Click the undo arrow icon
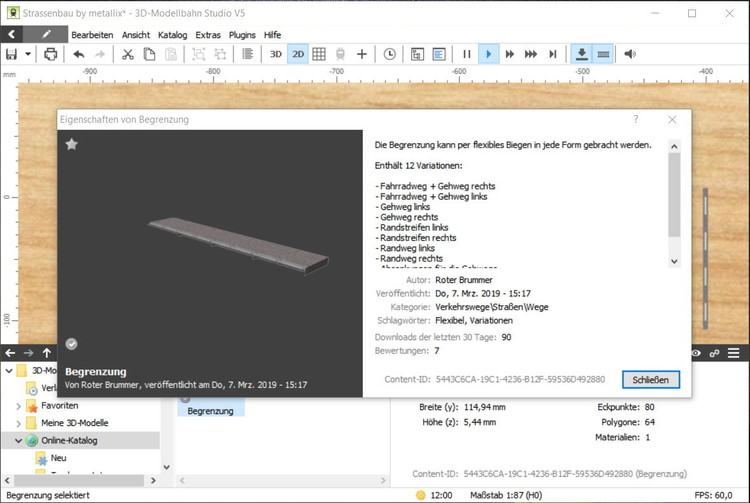This screenshot has height=503, width=750. [79, 54]
